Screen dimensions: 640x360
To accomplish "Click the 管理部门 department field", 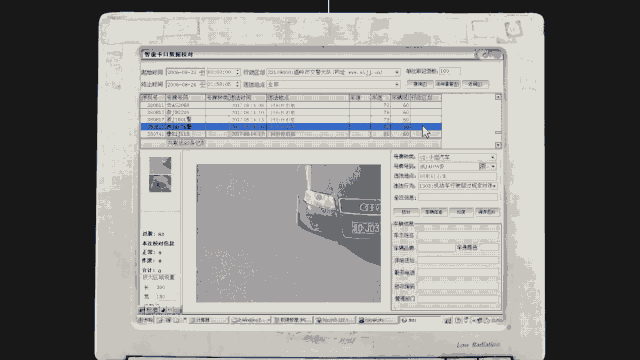I will point(458,299).
